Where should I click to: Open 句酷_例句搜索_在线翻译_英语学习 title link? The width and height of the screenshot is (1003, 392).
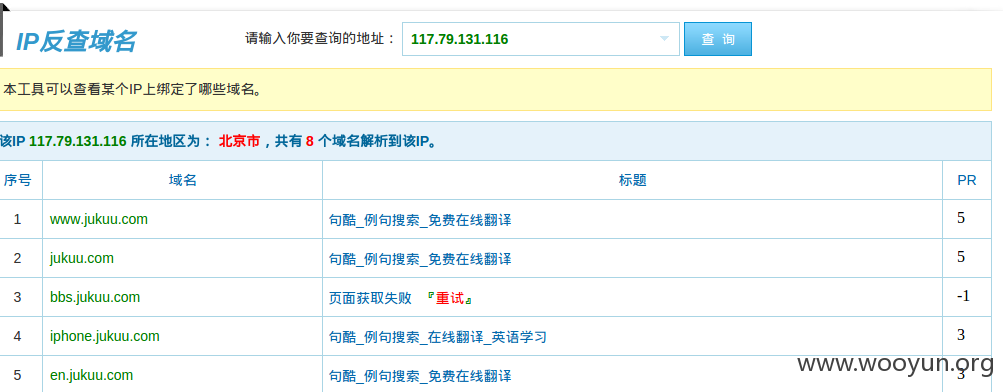(x=438, y=338)
